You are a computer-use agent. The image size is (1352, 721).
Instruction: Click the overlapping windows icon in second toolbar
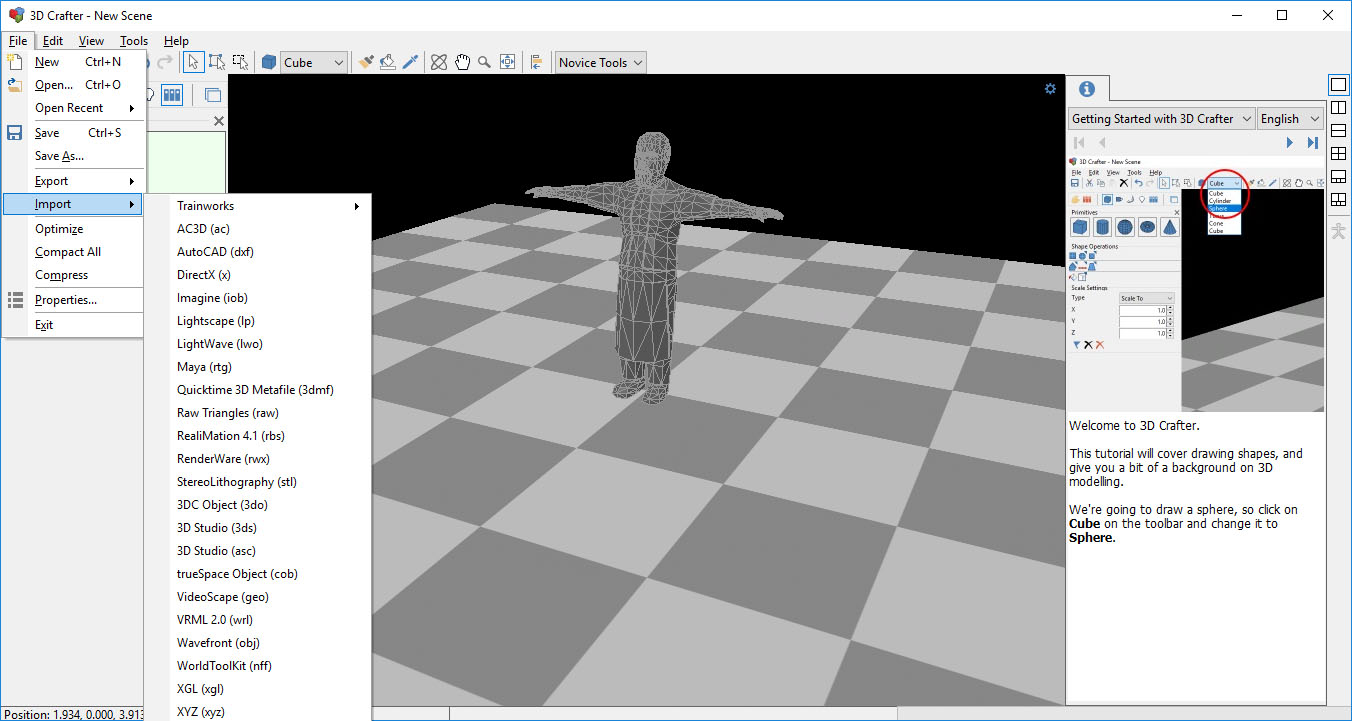click(x=212, y=95)
